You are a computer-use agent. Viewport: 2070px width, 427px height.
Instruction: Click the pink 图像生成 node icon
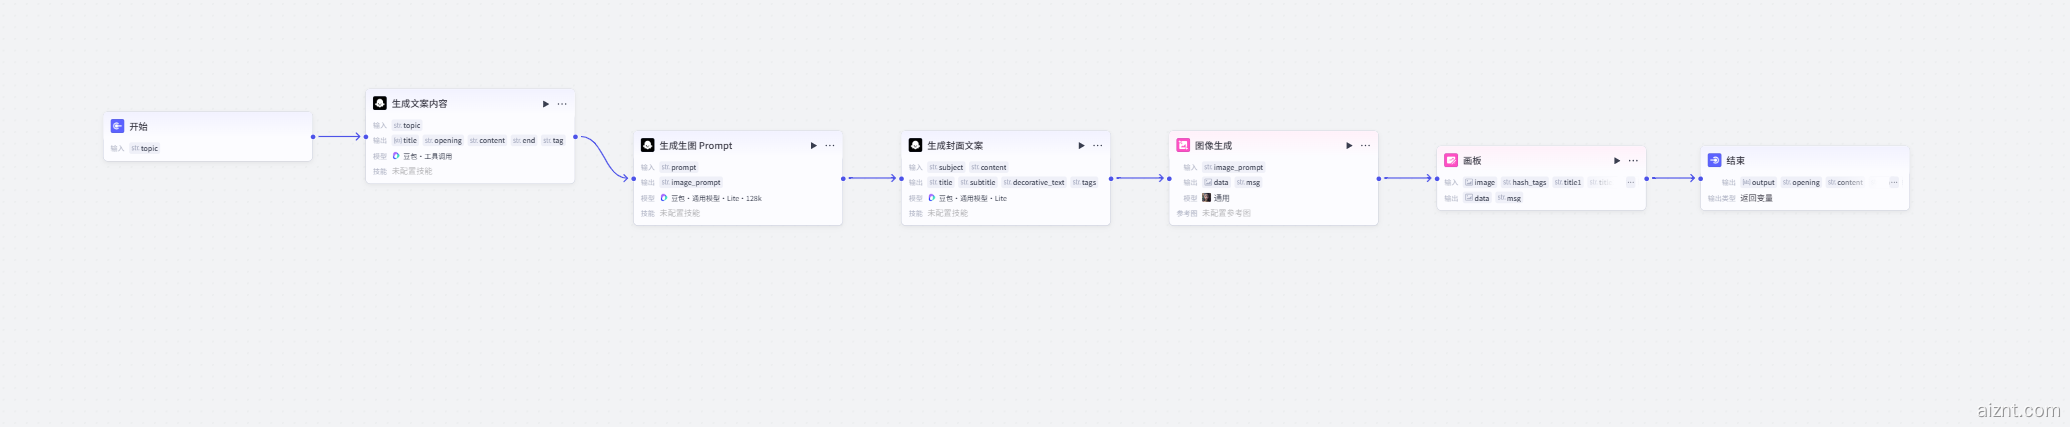tap(1183, 145)
